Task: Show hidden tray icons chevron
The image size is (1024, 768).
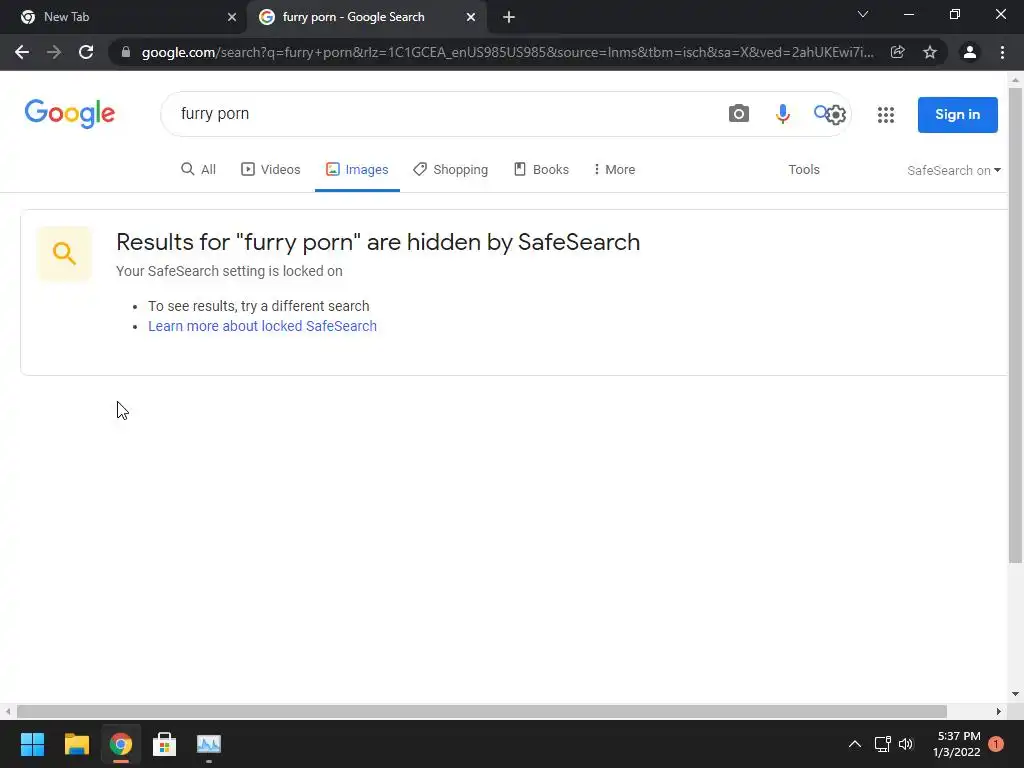Action: tap(854, 744)
